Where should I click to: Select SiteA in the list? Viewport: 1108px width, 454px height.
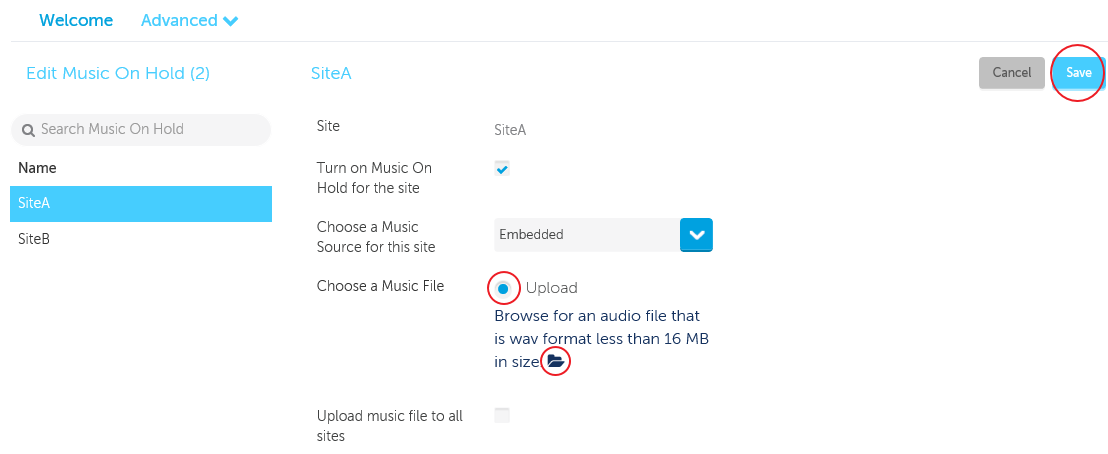(x=141, y=204)
